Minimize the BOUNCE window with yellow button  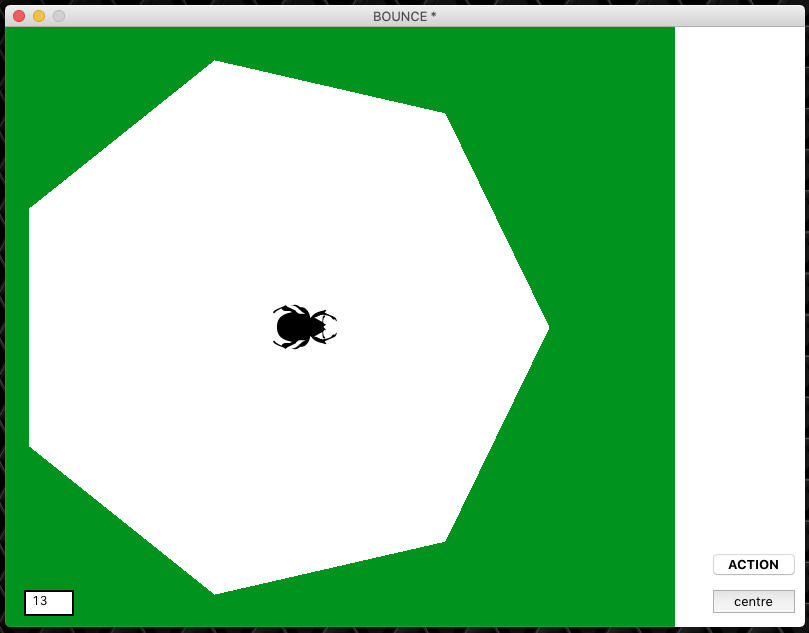click(x=39, y=16)
